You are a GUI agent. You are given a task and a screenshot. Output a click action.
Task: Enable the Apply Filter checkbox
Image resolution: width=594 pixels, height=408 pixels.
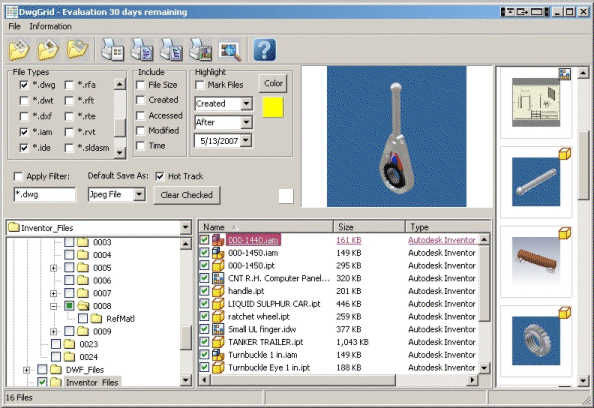tap(18, 177)
